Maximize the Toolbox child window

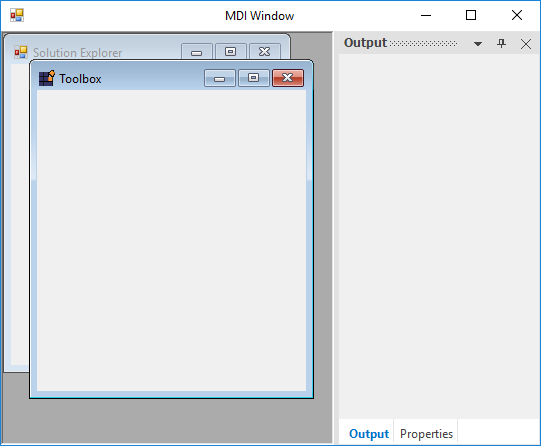pos(254,78)
